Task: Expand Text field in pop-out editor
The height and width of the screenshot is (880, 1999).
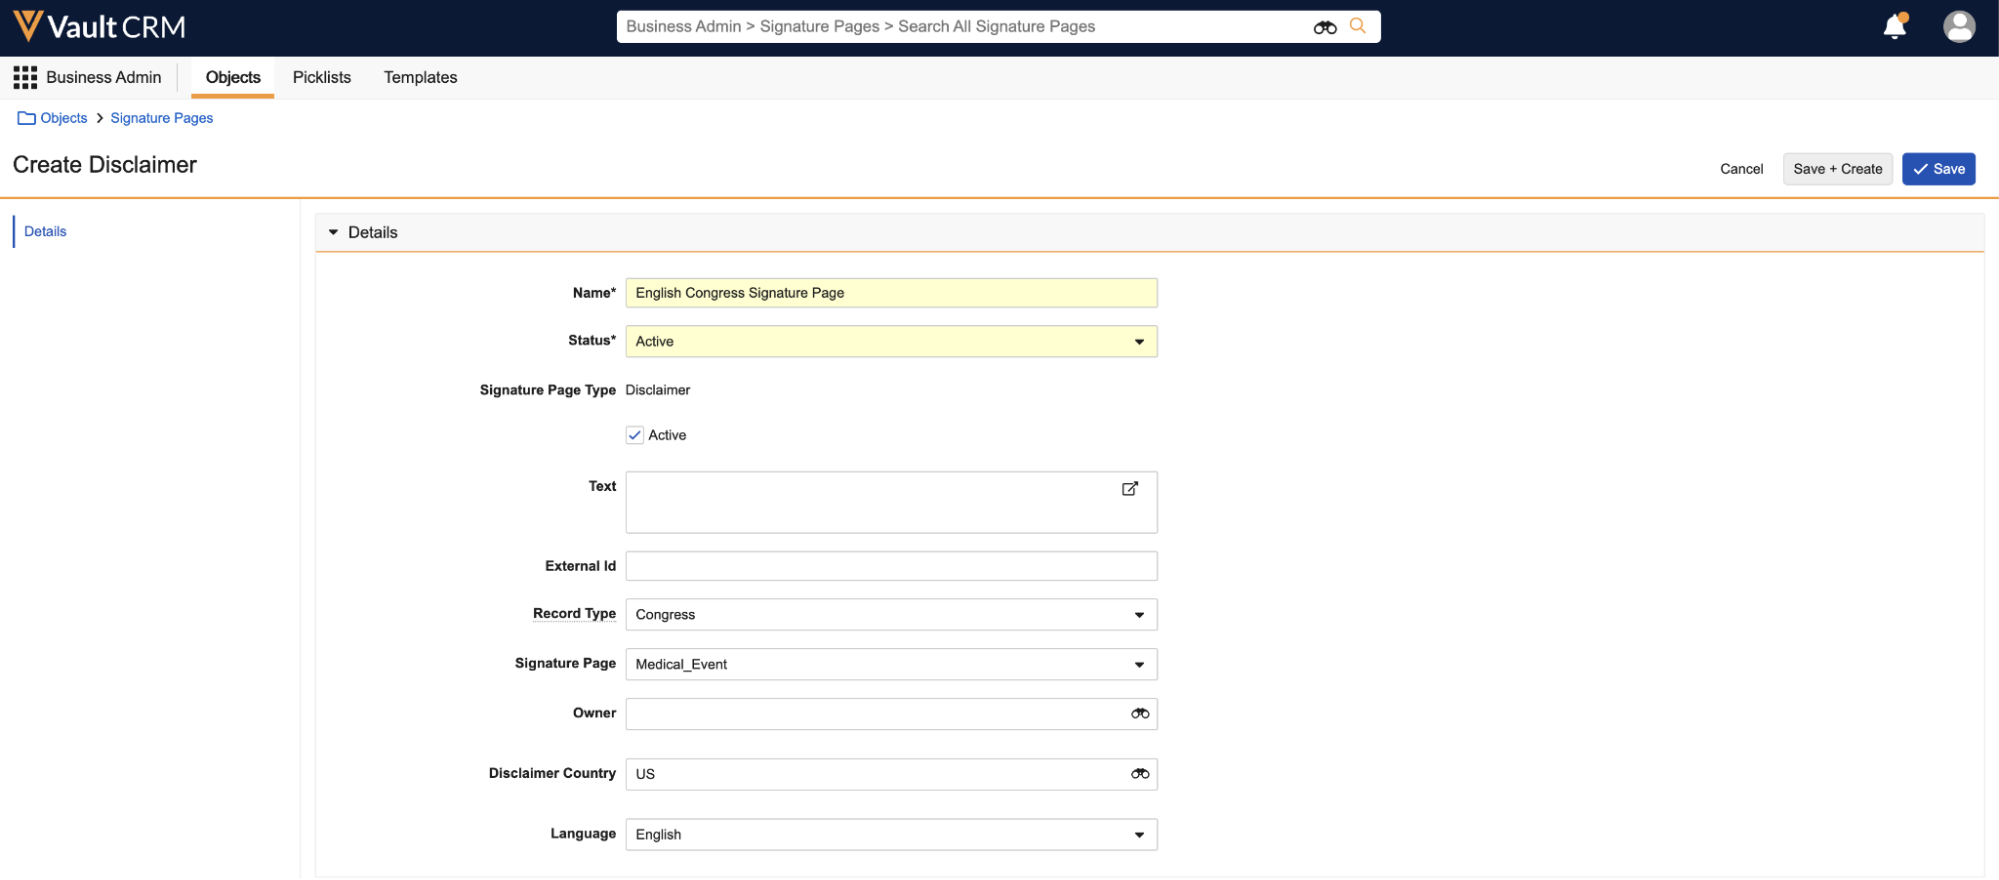Action: (x=1129, y=489)
